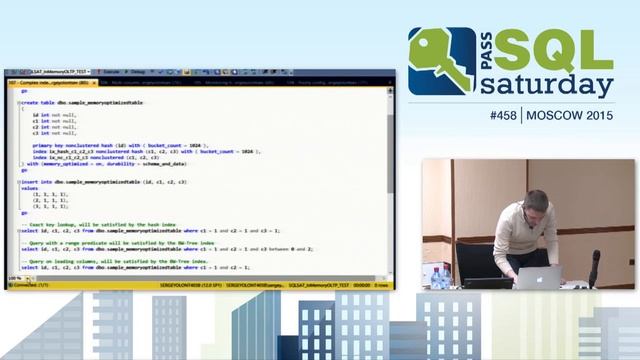Image resolution: width=640 pixels, height=360 pixels.
Task: Click the Connected (1/1) status entry
Action: click(x=29, y=285)
